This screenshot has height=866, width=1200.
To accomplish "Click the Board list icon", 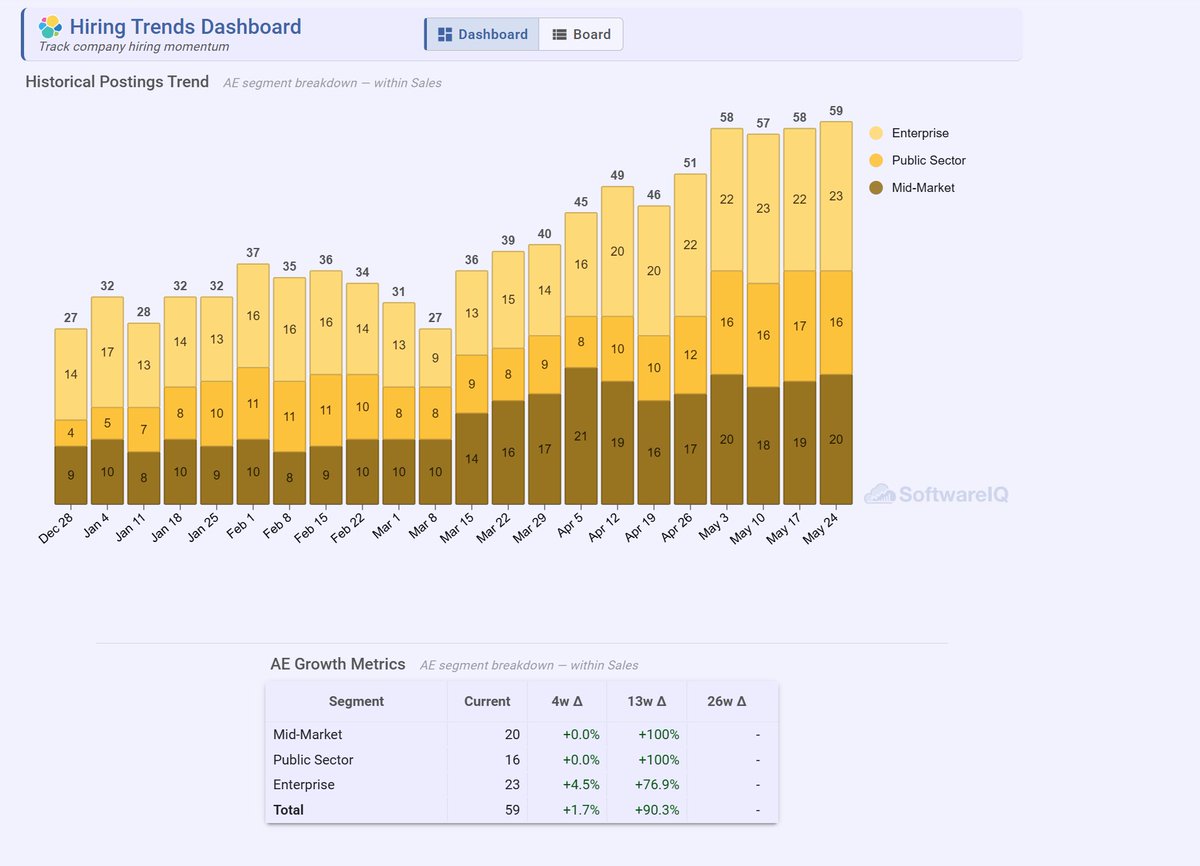I will pyautogui.click(x=560, y=34).
